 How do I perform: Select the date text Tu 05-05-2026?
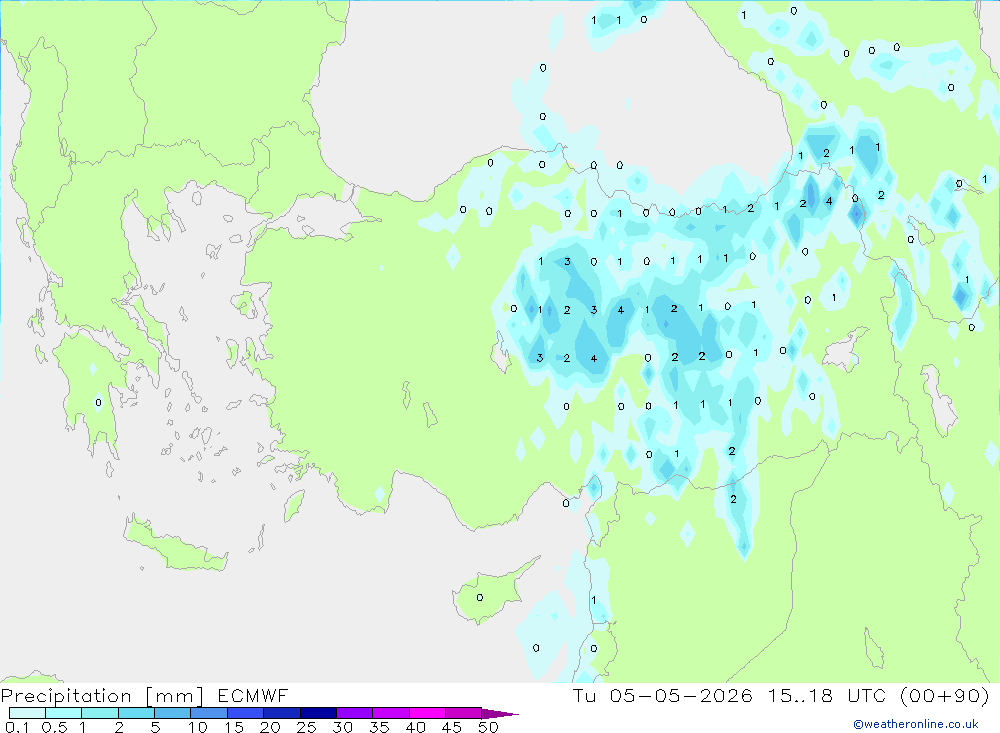click(662, 696)
